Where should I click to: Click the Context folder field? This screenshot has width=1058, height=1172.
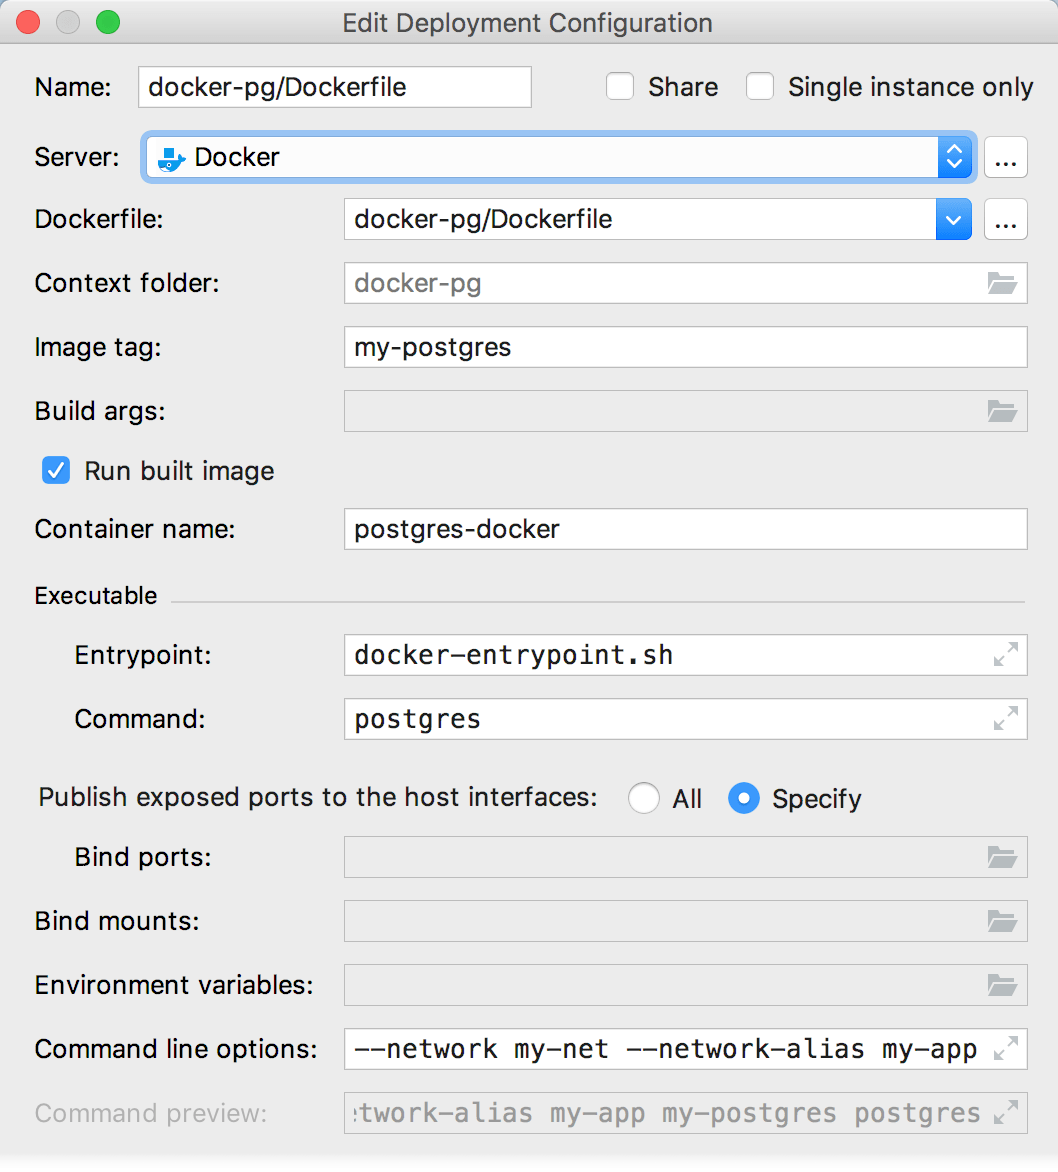pos(686,283)
